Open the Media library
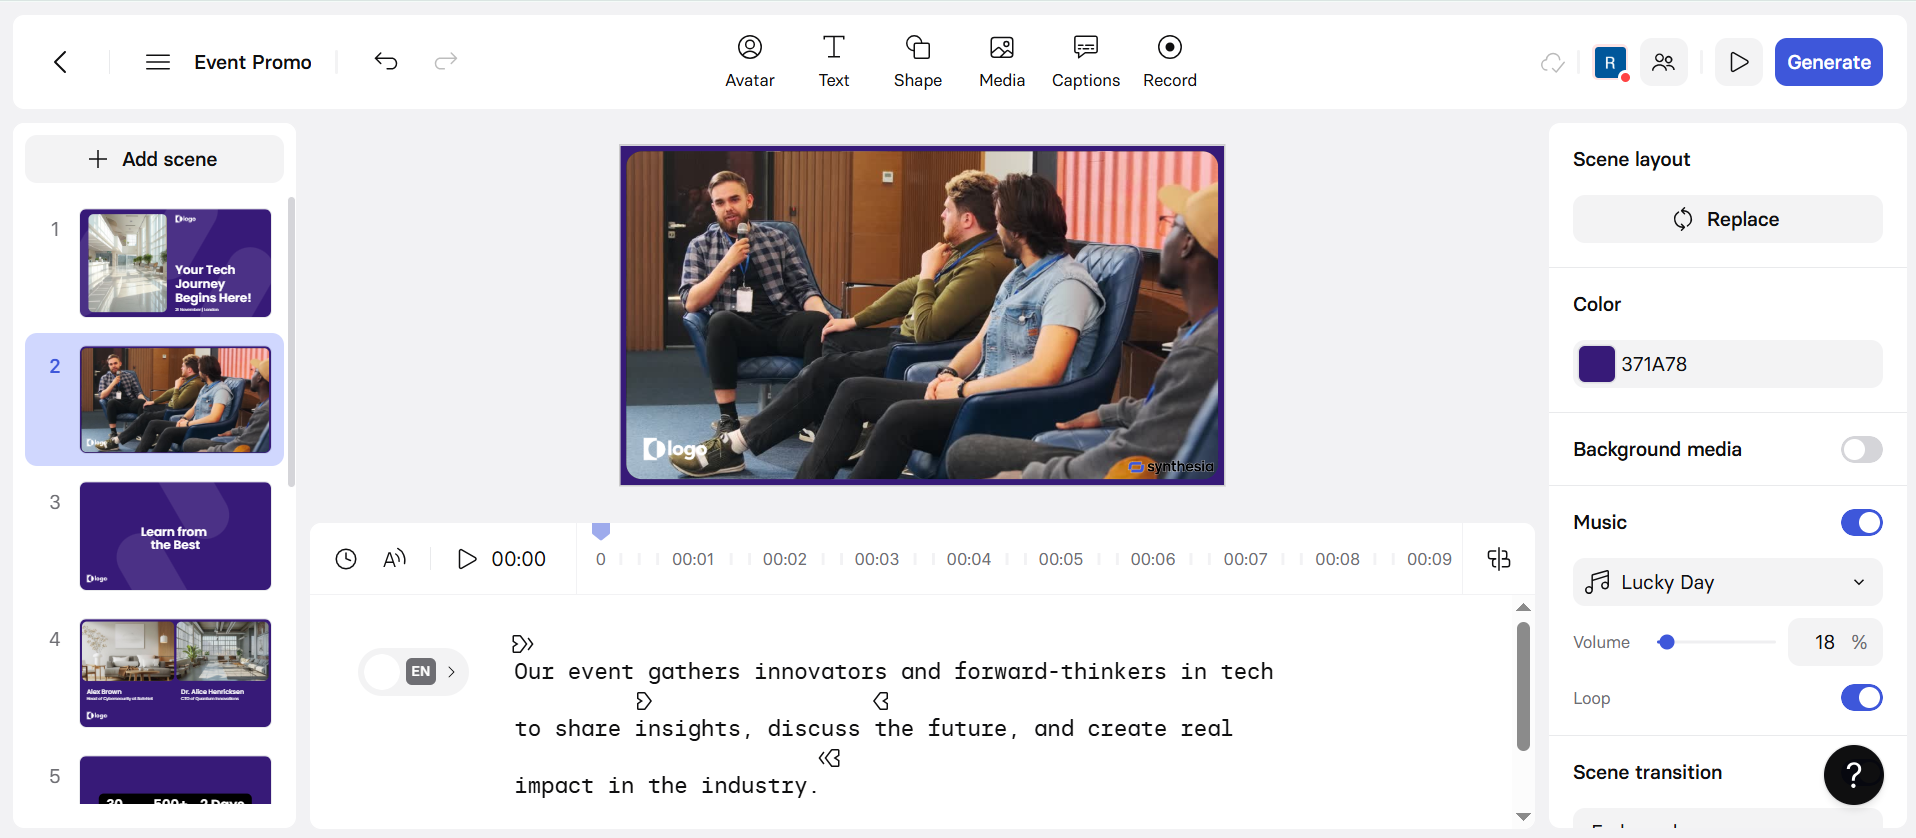The height and width of the screenshot is (838, 1916). coord(1002,62)
